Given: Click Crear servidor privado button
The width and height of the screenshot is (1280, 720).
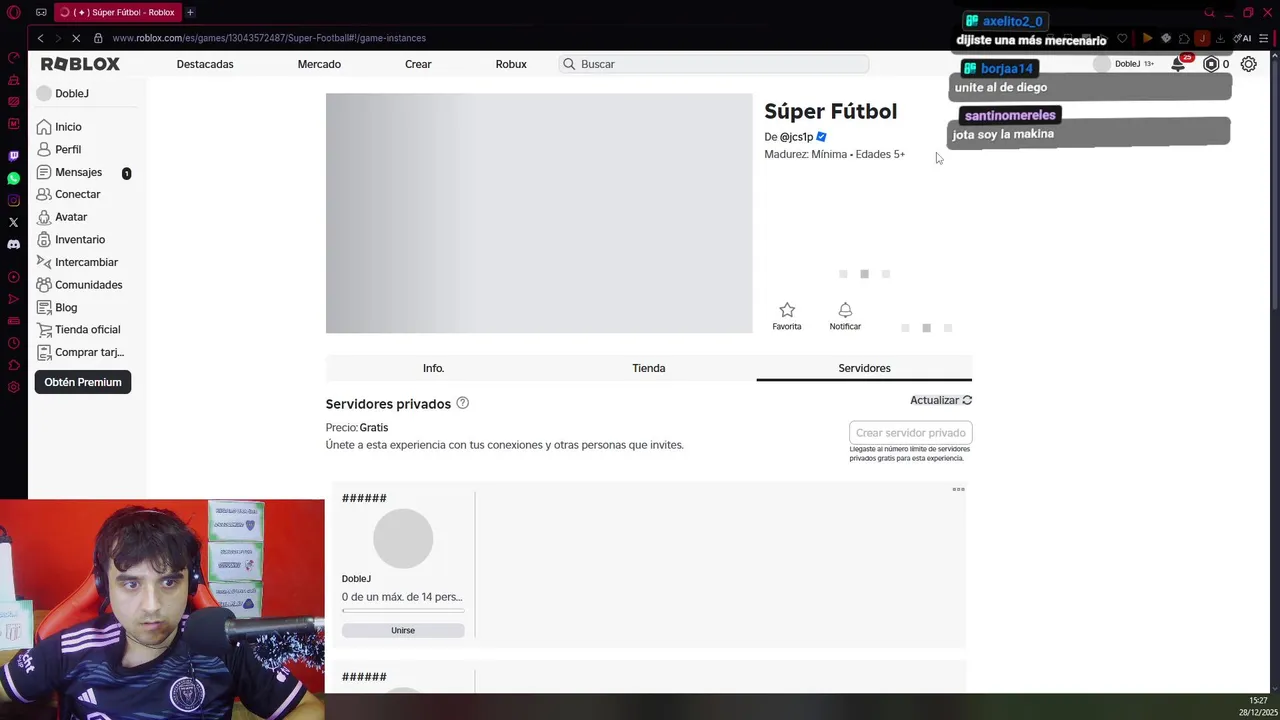Looking at the screenshot, I should tap(911, 433).
